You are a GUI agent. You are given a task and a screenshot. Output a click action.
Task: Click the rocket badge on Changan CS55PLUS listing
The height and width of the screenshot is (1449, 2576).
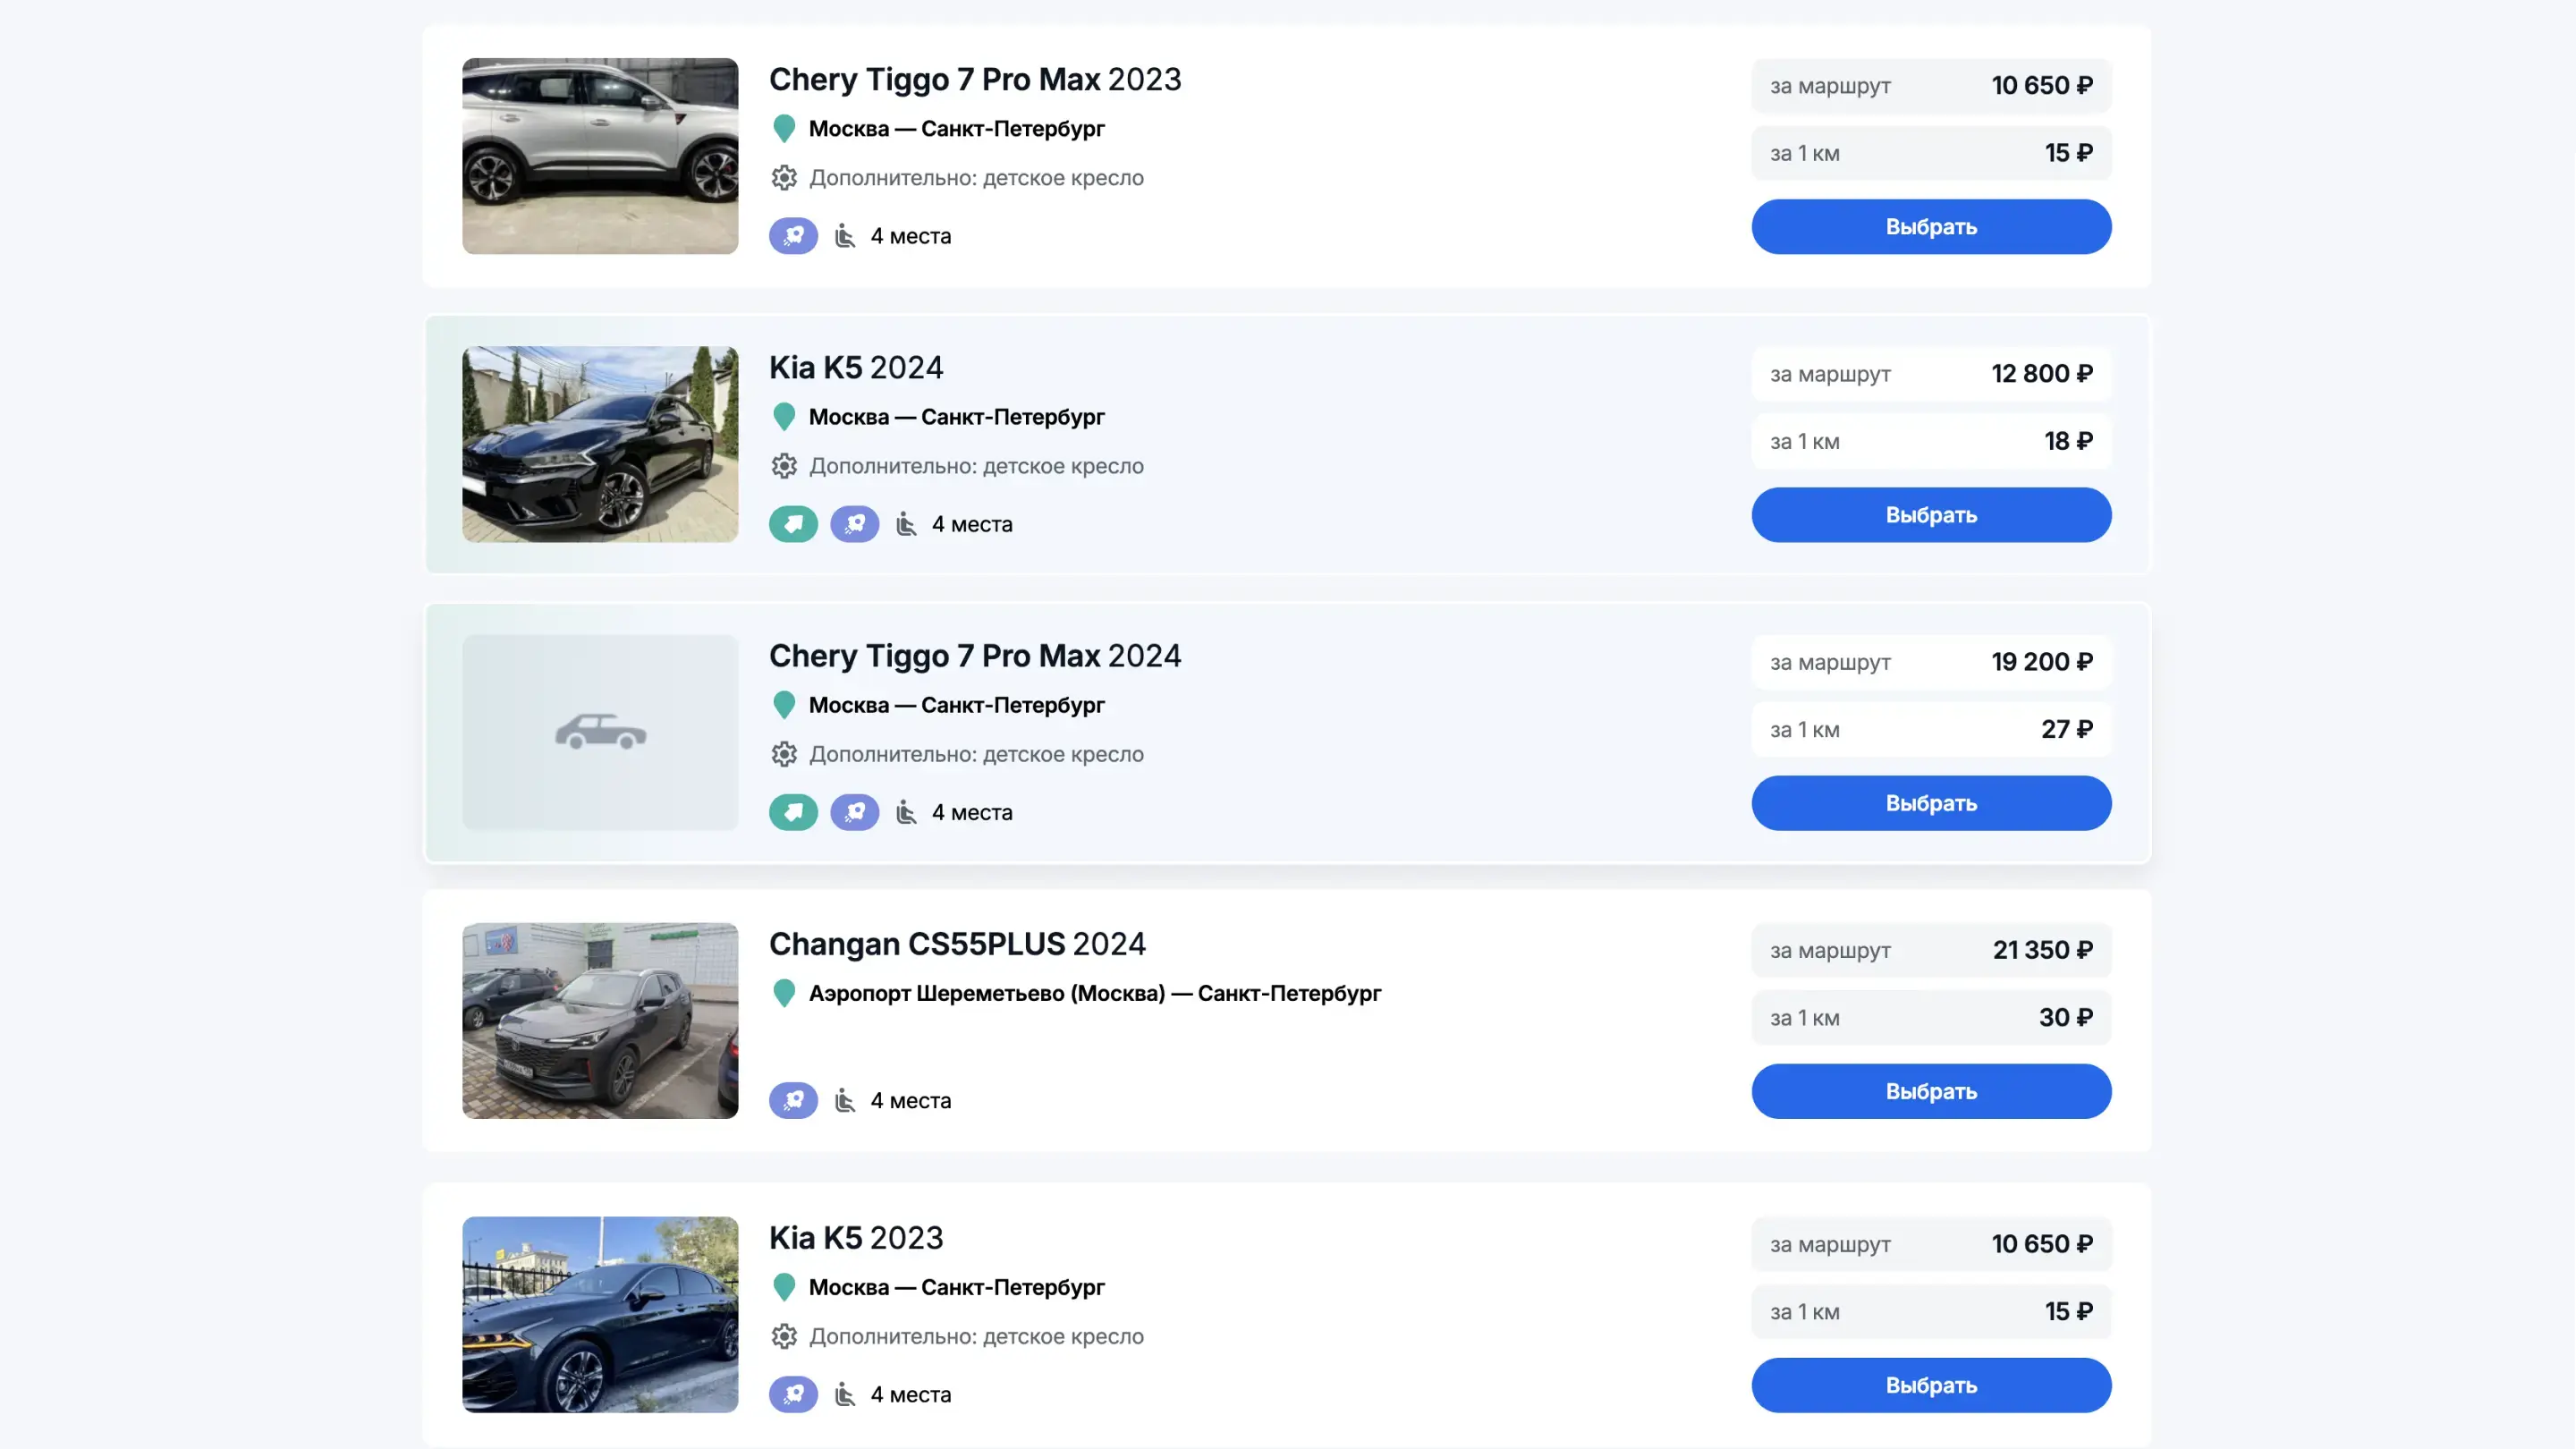[793, 1100]
